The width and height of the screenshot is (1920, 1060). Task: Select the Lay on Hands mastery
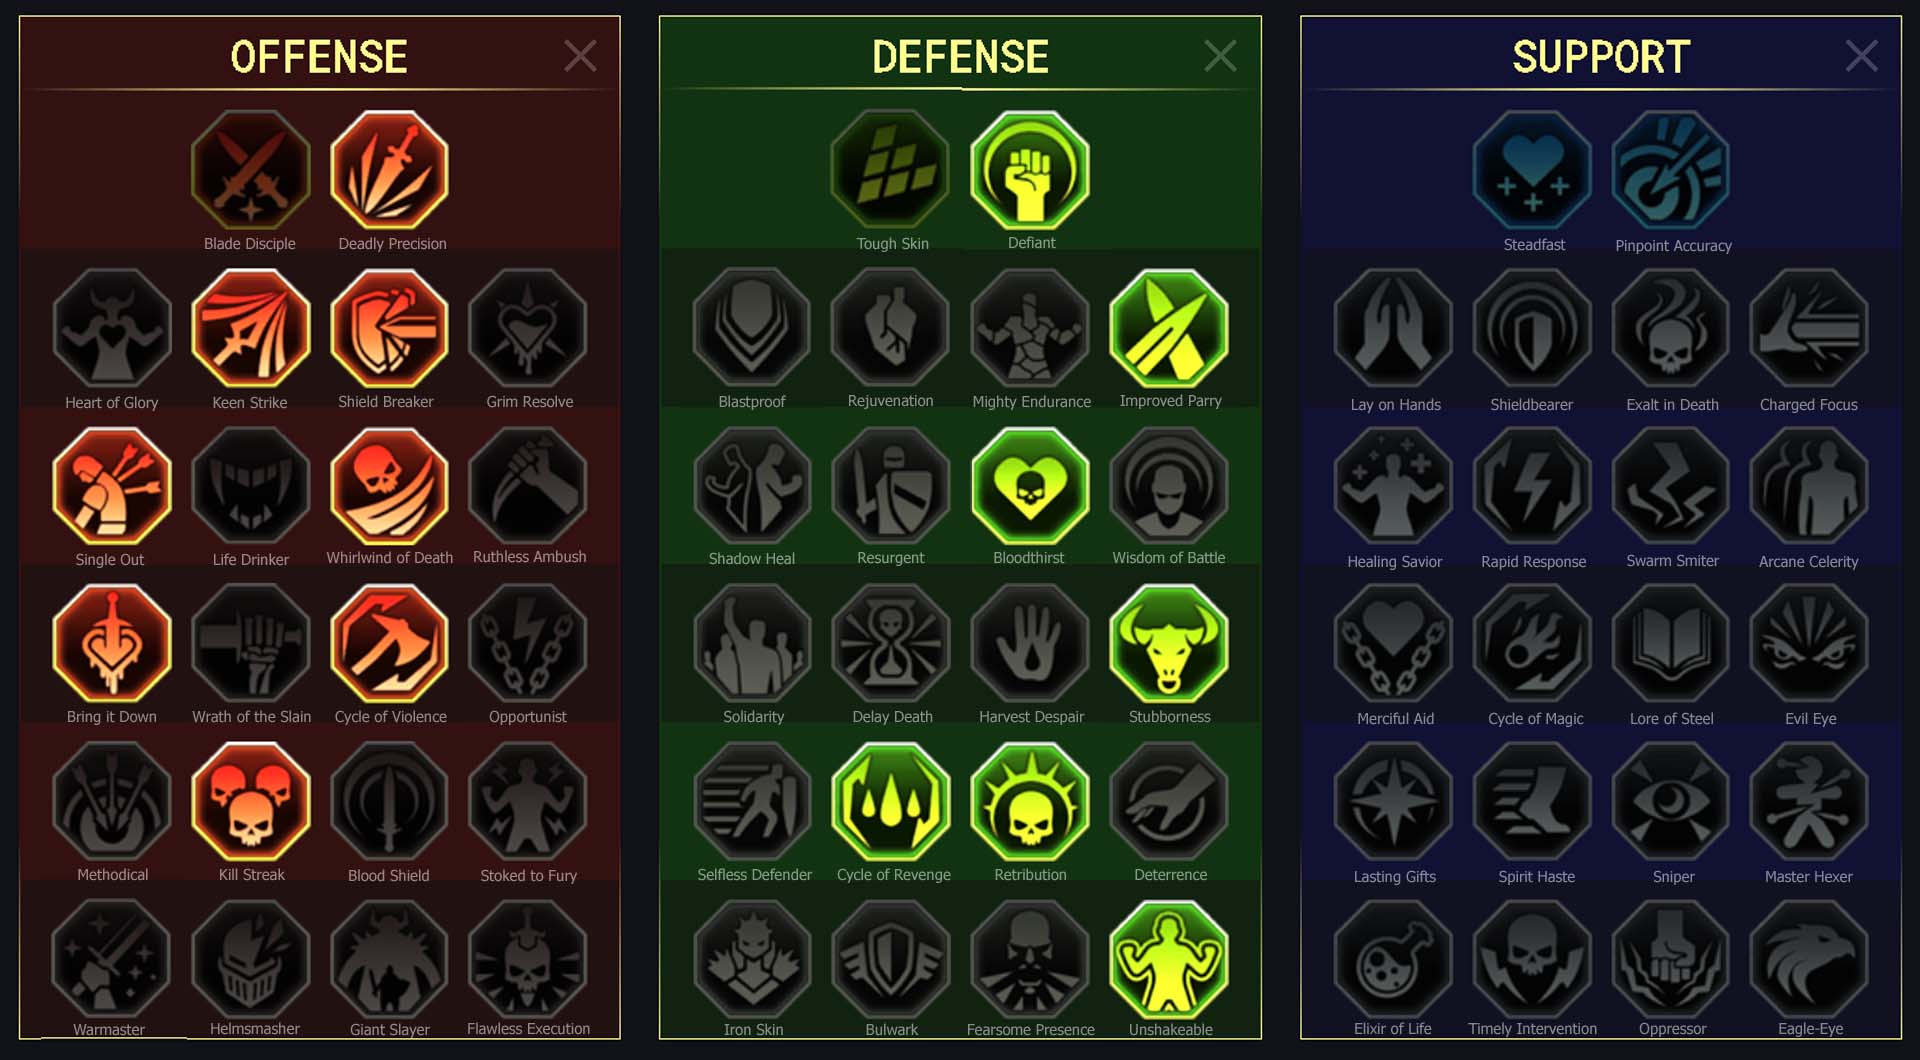[1393, 329]
